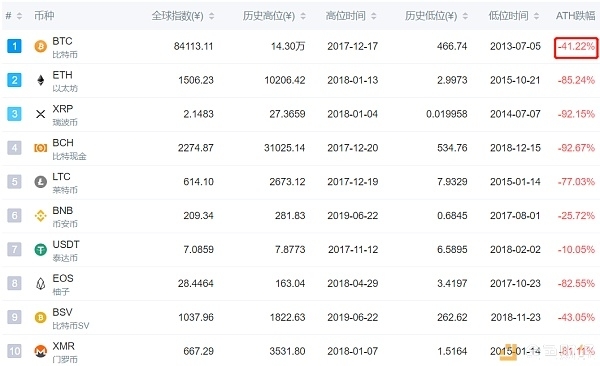Select the USDT Tether green icon
The image size is (600, 366).
(x=41, y=250)
